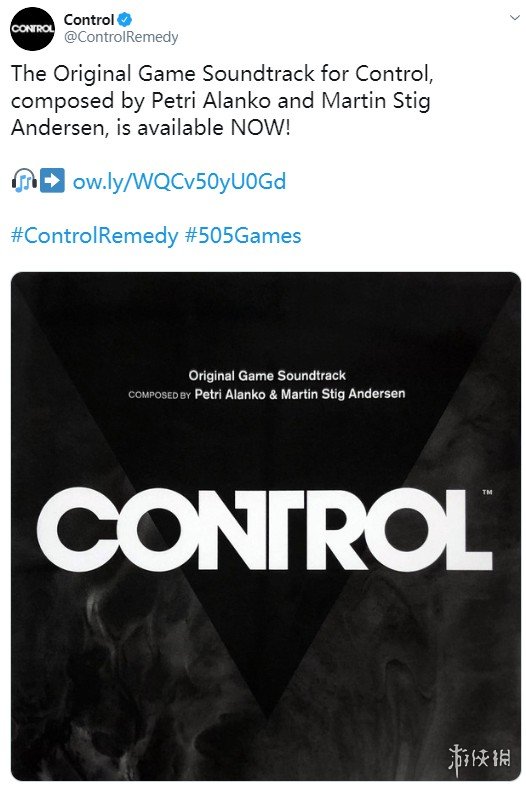
Task: Open the Control soundtrack cover image
Action: [266, 526]
